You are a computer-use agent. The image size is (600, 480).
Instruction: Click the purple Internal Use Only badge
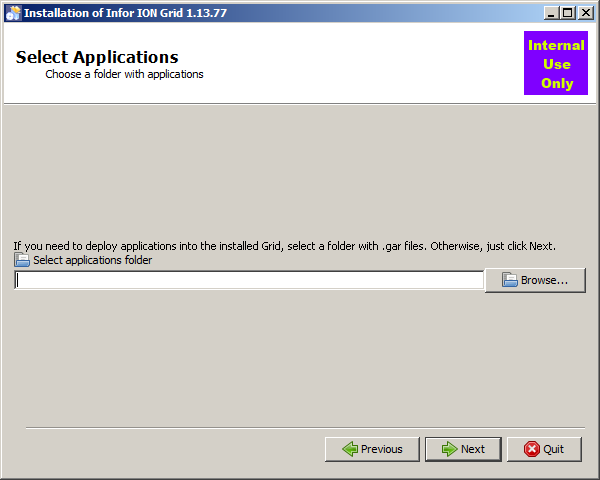click(556, 64)
